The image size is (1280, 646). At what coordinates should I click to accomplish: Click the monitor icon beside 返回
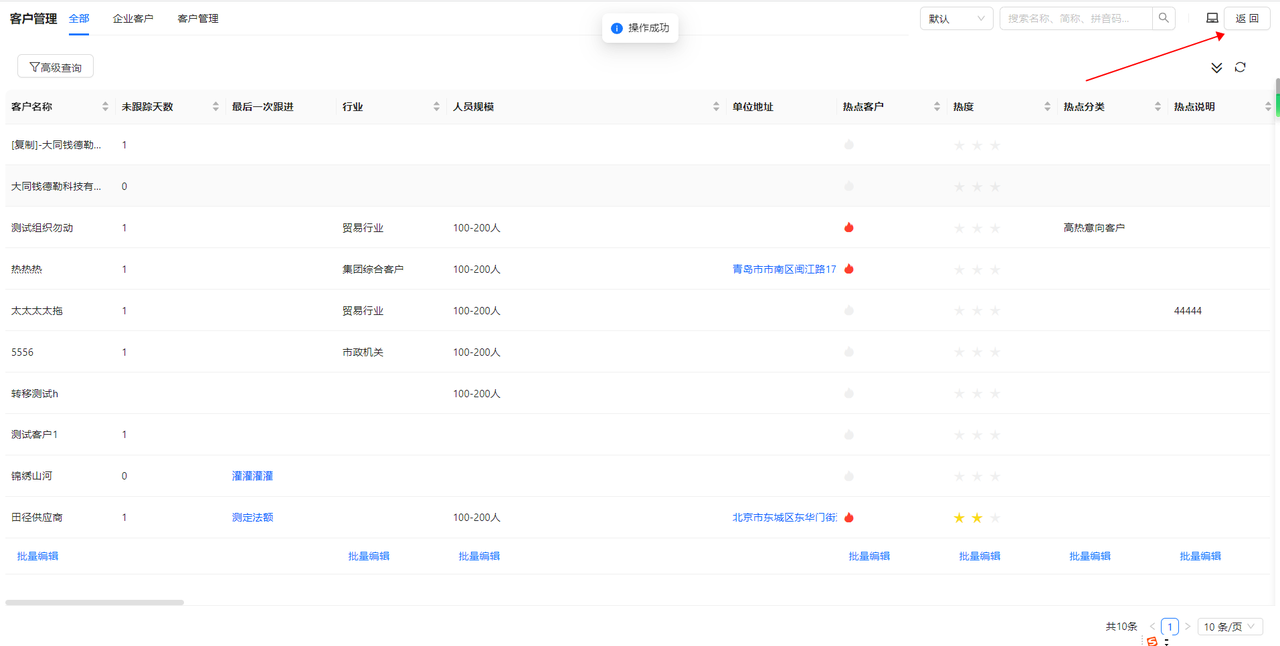1212,18
